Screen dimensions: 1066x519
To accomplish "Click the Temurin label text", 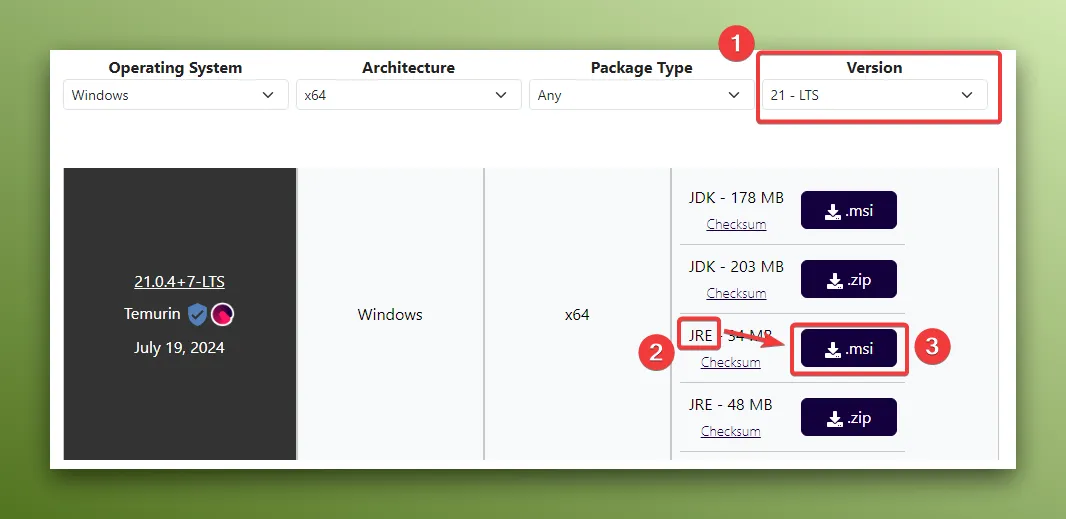I will pyautogui.click(x=152, y=314).
